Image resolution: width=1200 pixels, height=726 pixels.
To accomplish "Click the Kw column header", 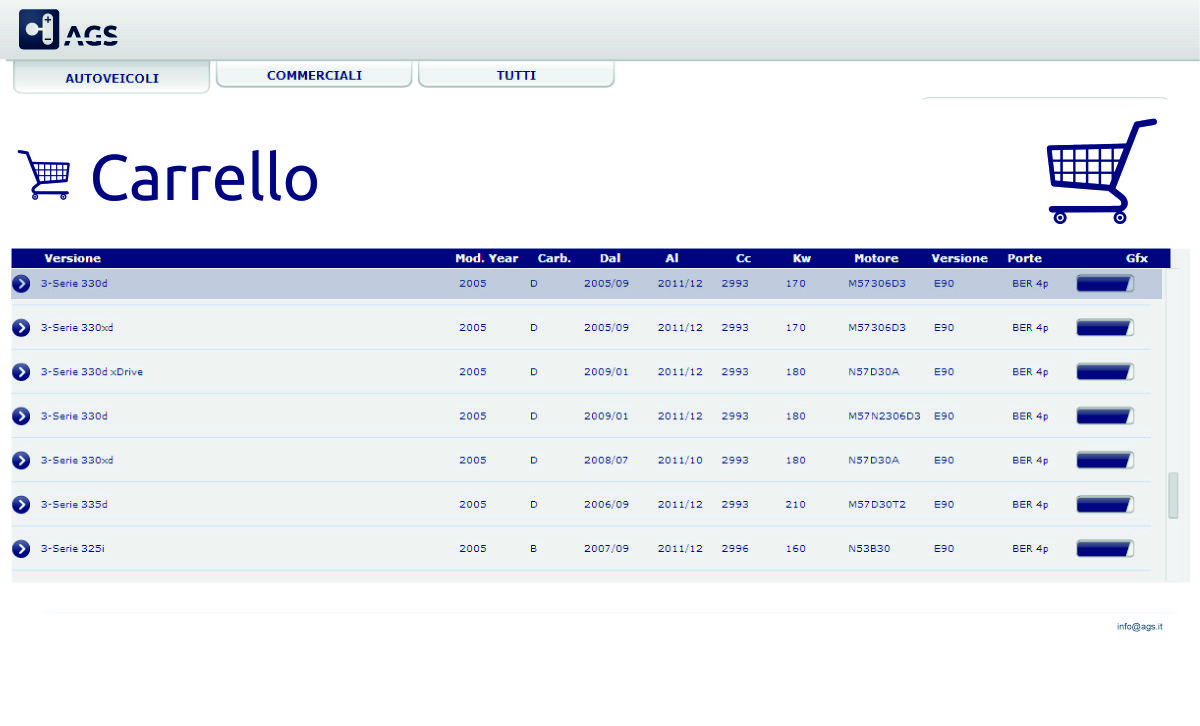I will (802, 258).
